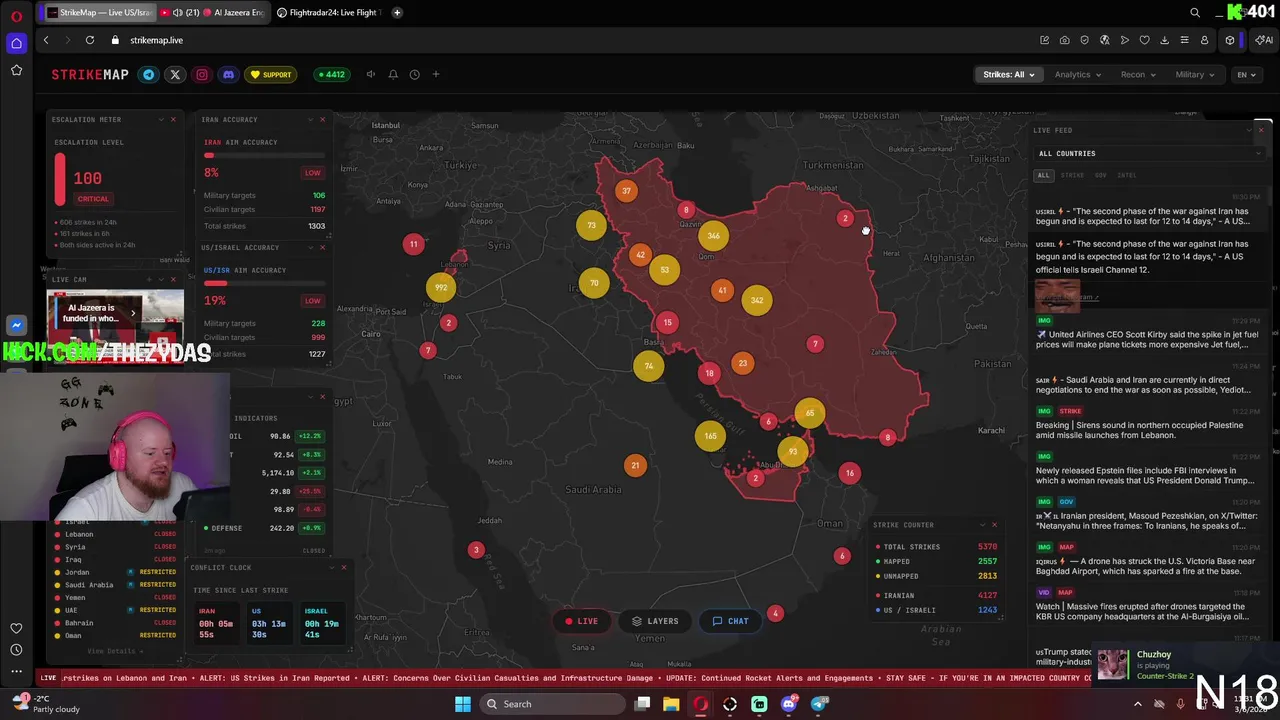Screen dimensions: 1280x720
Task: Open the browser tab search magnifier icon
Action: click(x=1195, y=13)
